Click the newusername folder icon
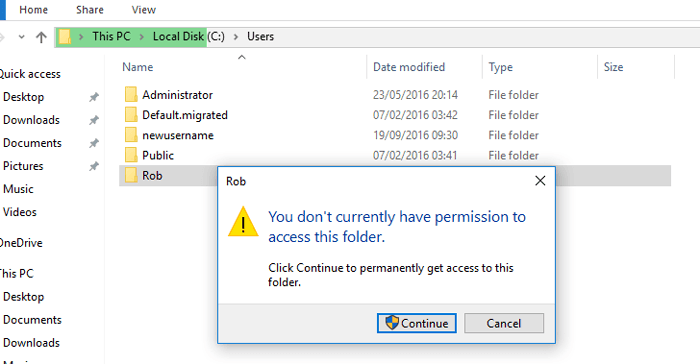 (131, 135)
